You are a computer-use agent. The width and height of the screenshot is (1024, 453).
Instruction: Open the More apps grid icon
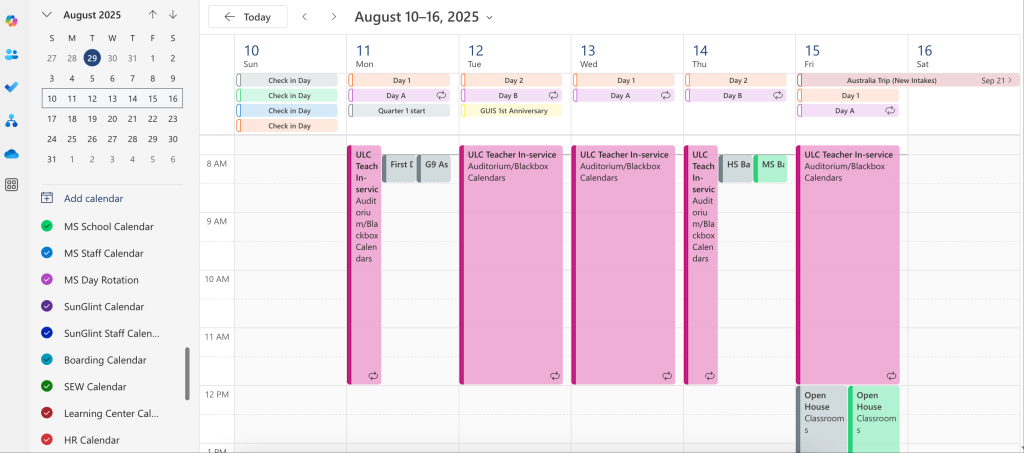(12, 185)
